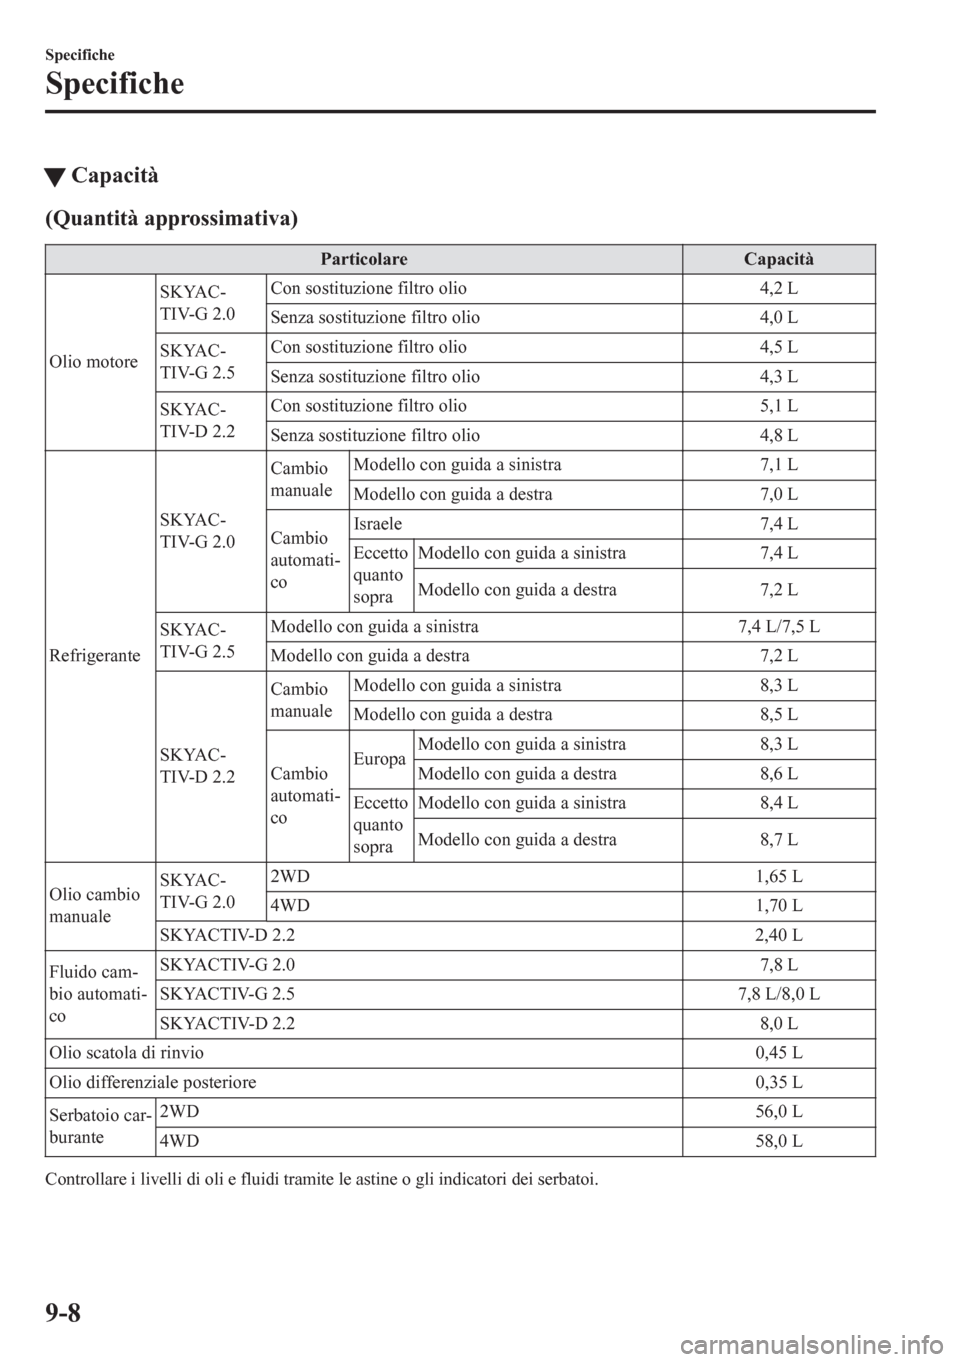Select the '7,0 L' coolant value
The width and height of the screenshot is (960, 1362).
click(x=778, y=495)
